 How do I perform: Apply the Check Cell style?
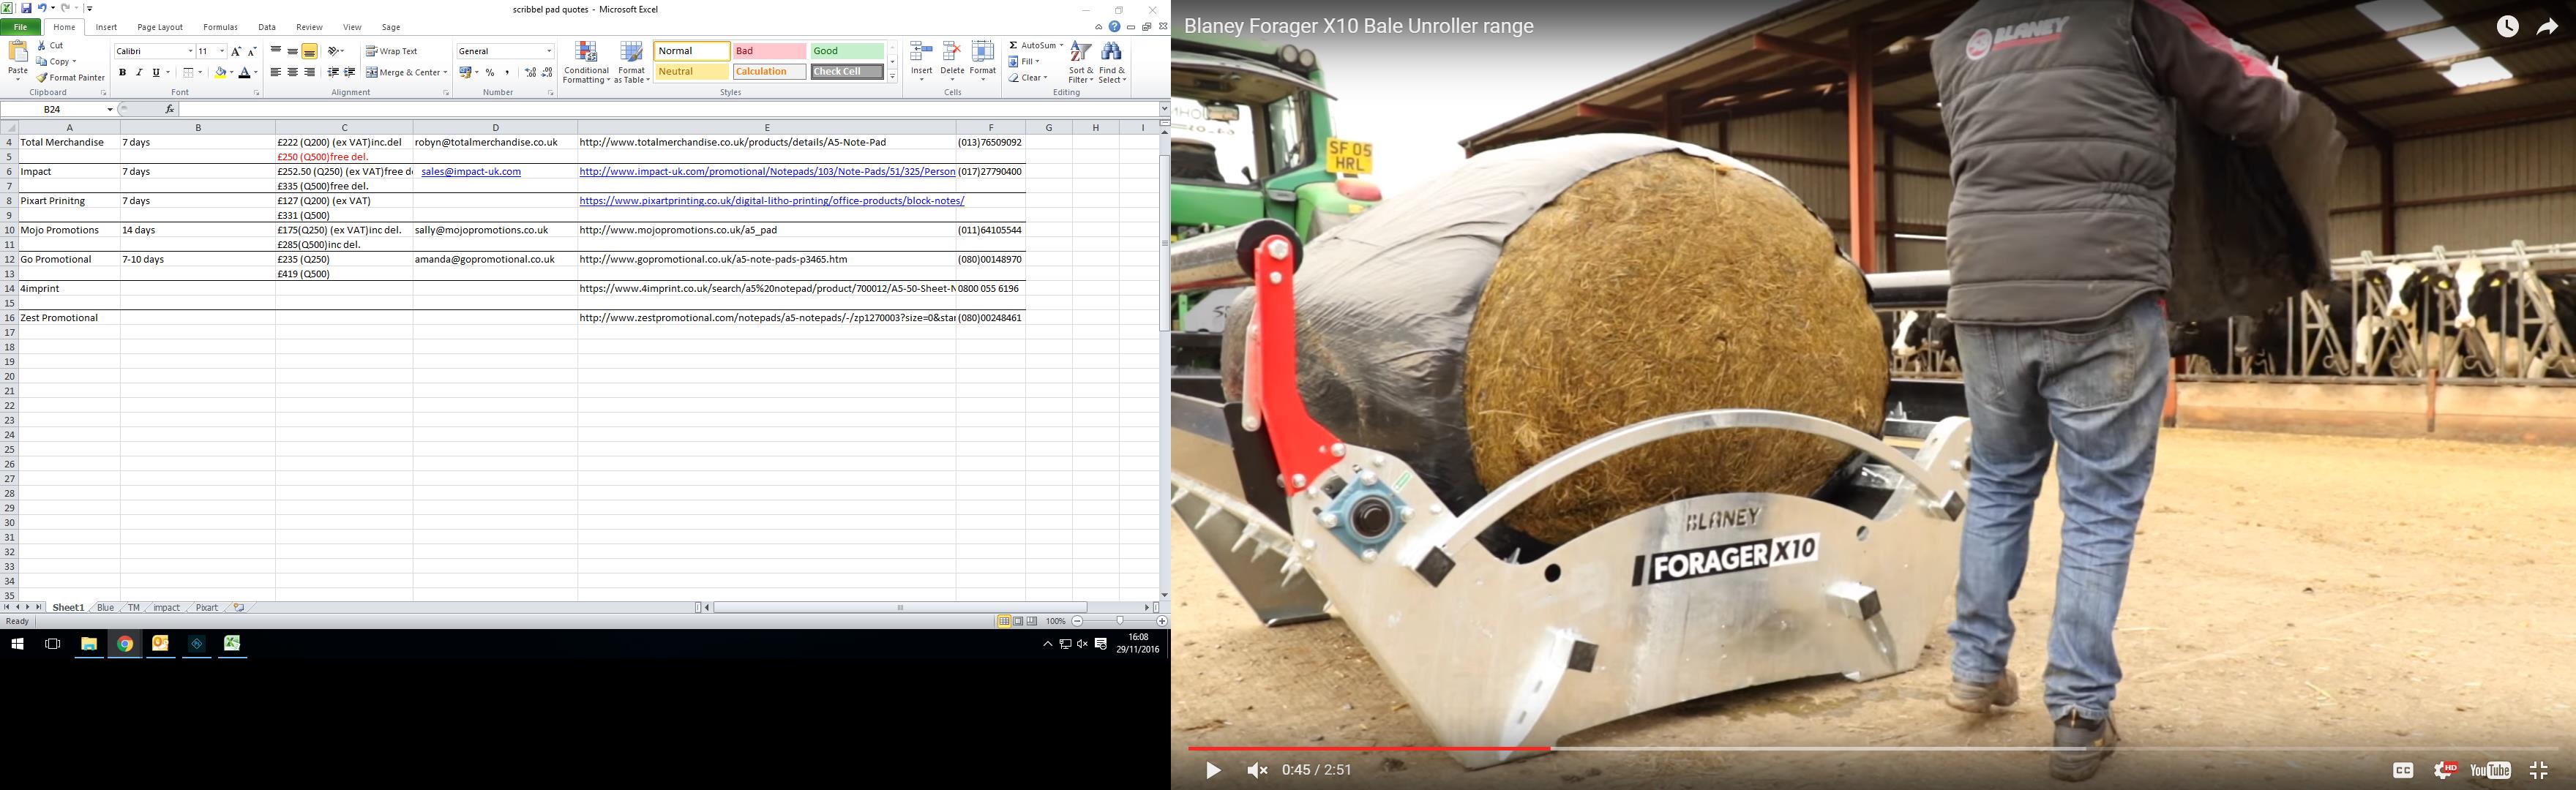click(847, 72)
